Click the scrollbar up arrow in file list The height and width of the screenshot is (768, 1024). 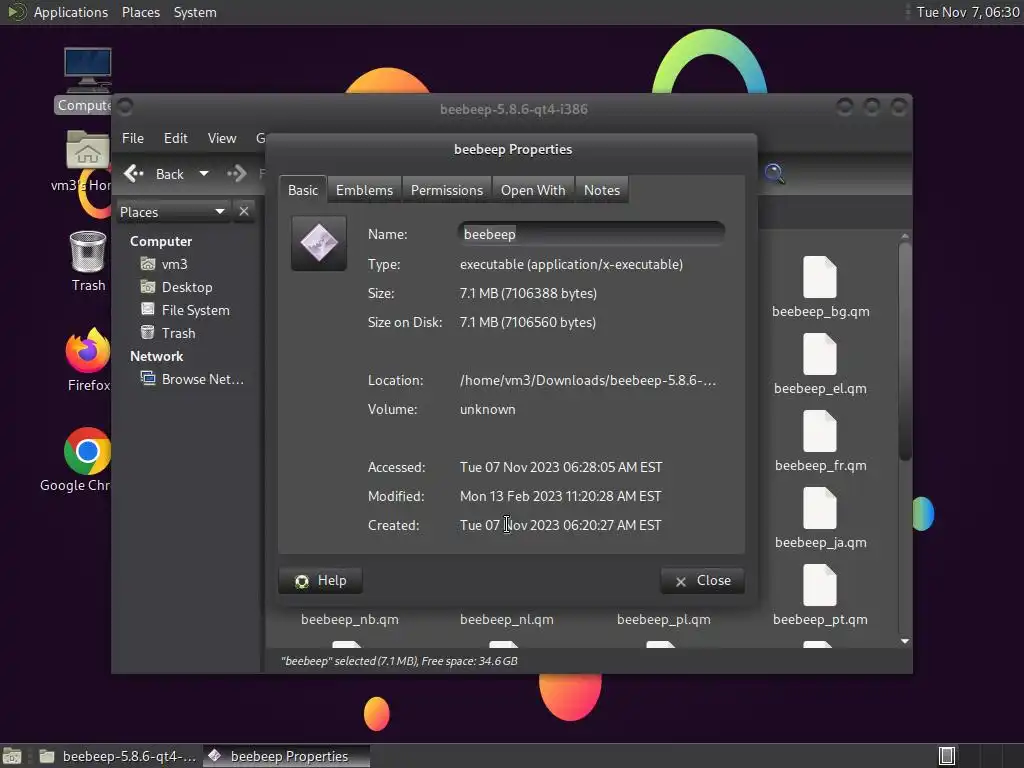coord(904,236)
